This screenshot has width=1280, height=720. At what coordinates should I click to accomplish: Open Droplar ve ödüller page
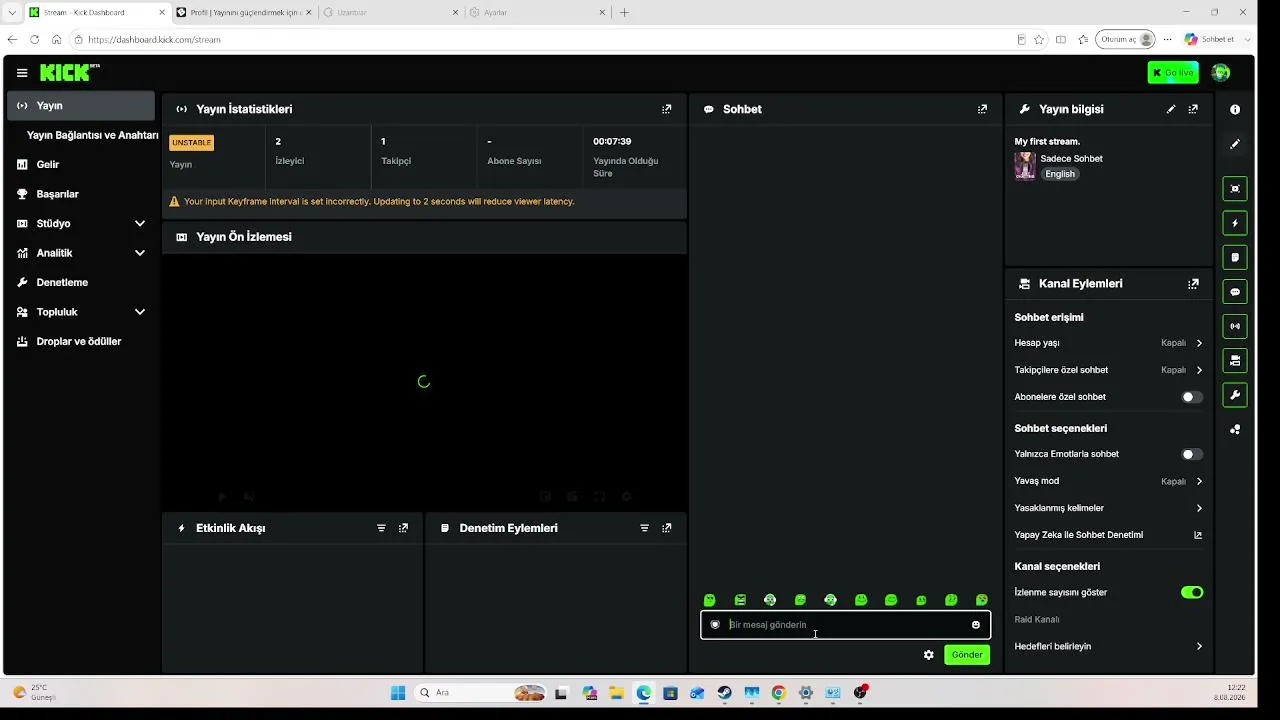click(81, 342)
